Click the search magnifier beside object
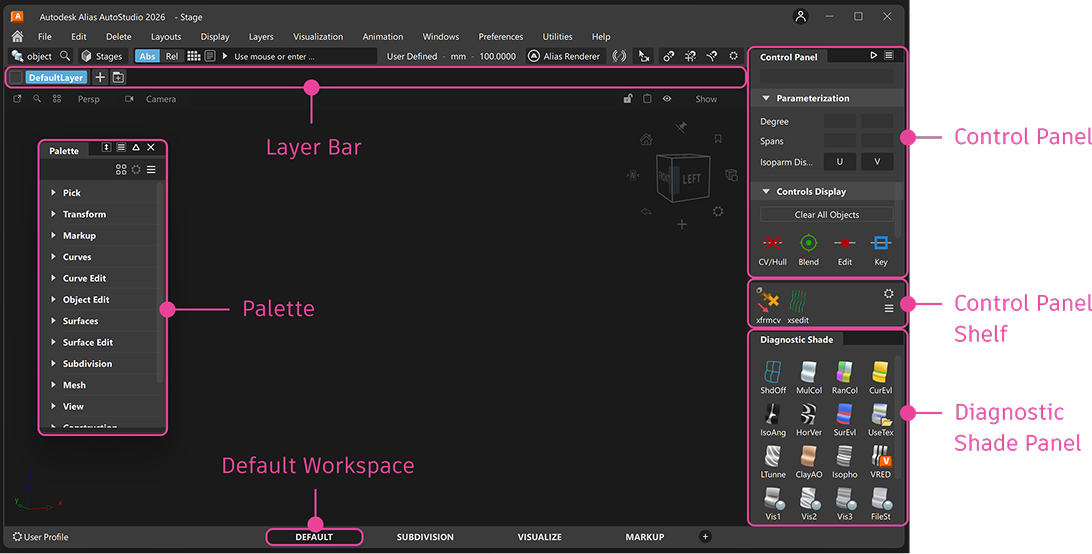 (65, 56)
